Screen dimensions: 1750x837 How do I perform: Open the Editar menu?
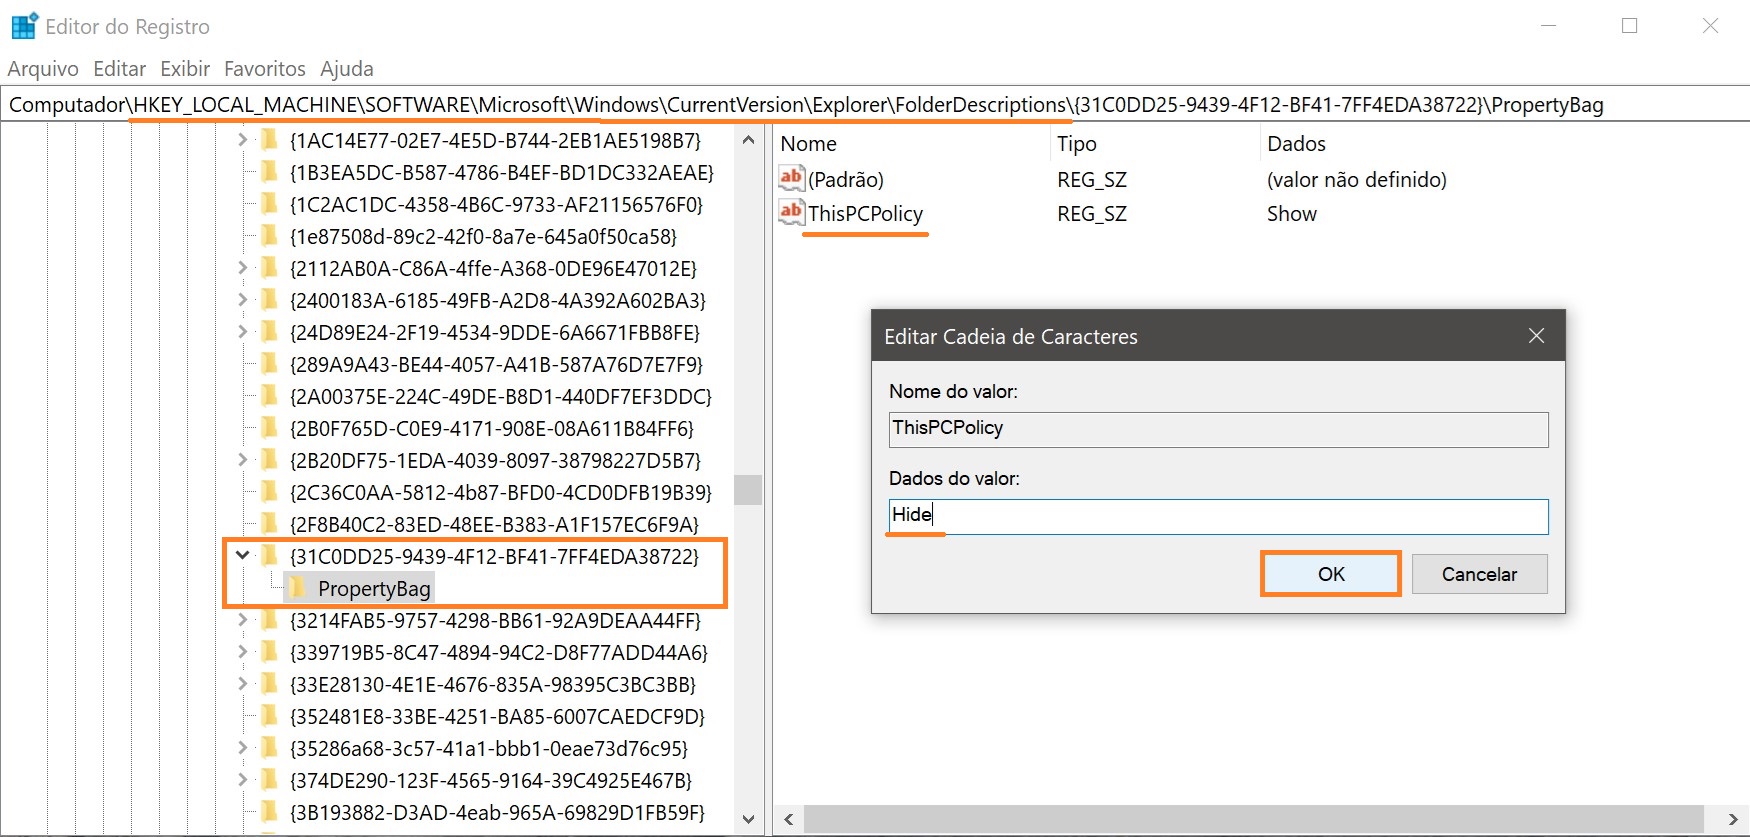(x=120, y=68)
